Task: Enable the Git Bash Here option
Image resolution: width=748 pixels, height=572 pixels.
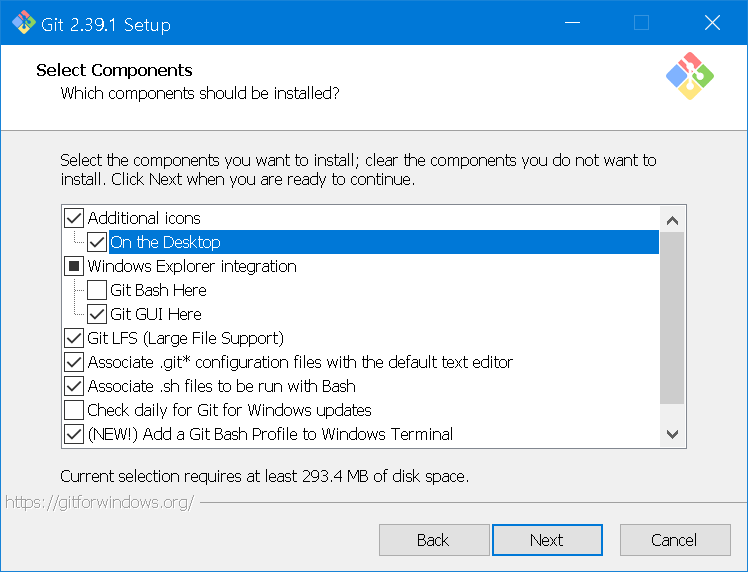Action: click(x=97, y=290)
